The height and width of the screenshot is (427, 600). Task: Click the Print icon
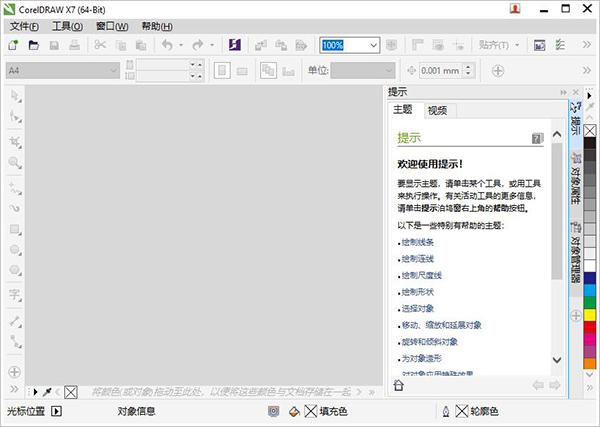click(74, 45)
